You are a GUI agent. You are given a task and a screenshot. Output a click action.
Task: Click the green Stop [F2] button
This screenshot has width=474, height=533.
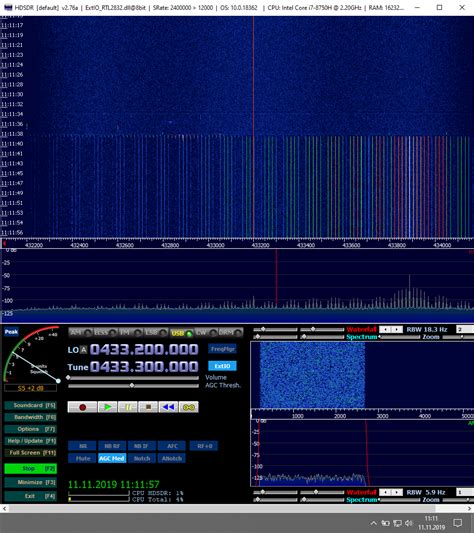tap(31, 469)
